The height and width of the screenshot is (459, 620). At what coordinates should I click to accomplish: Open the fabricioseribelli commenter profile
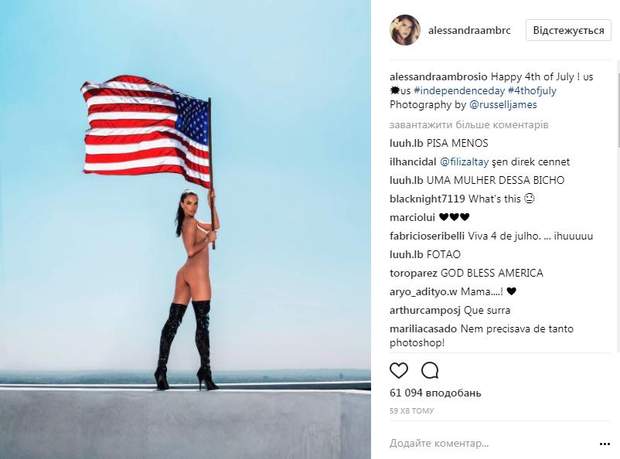[x=427, y=236]
